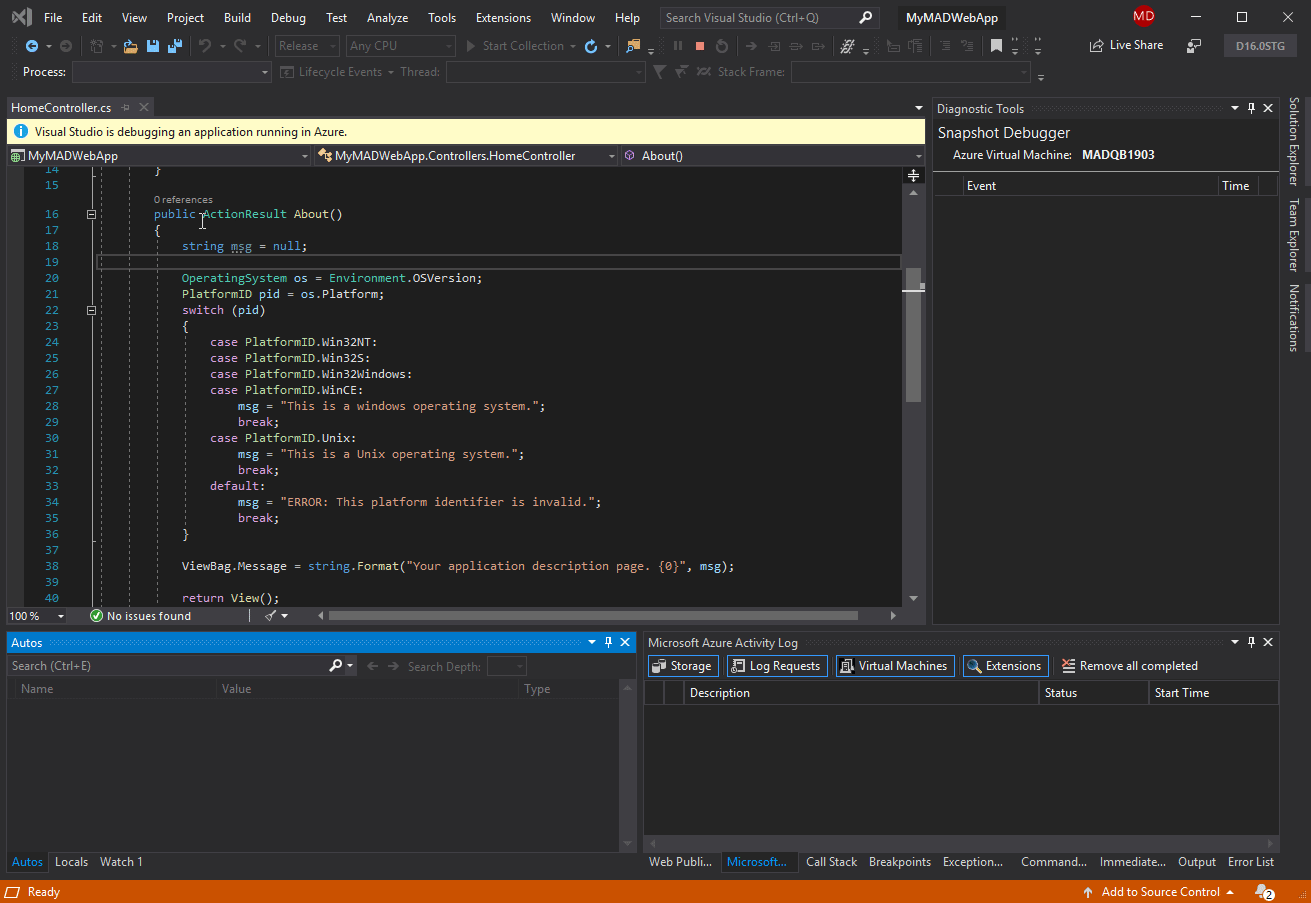1311x903 pixels.
Task: Open the Release configuration dropdown
Action: [306, 45]
